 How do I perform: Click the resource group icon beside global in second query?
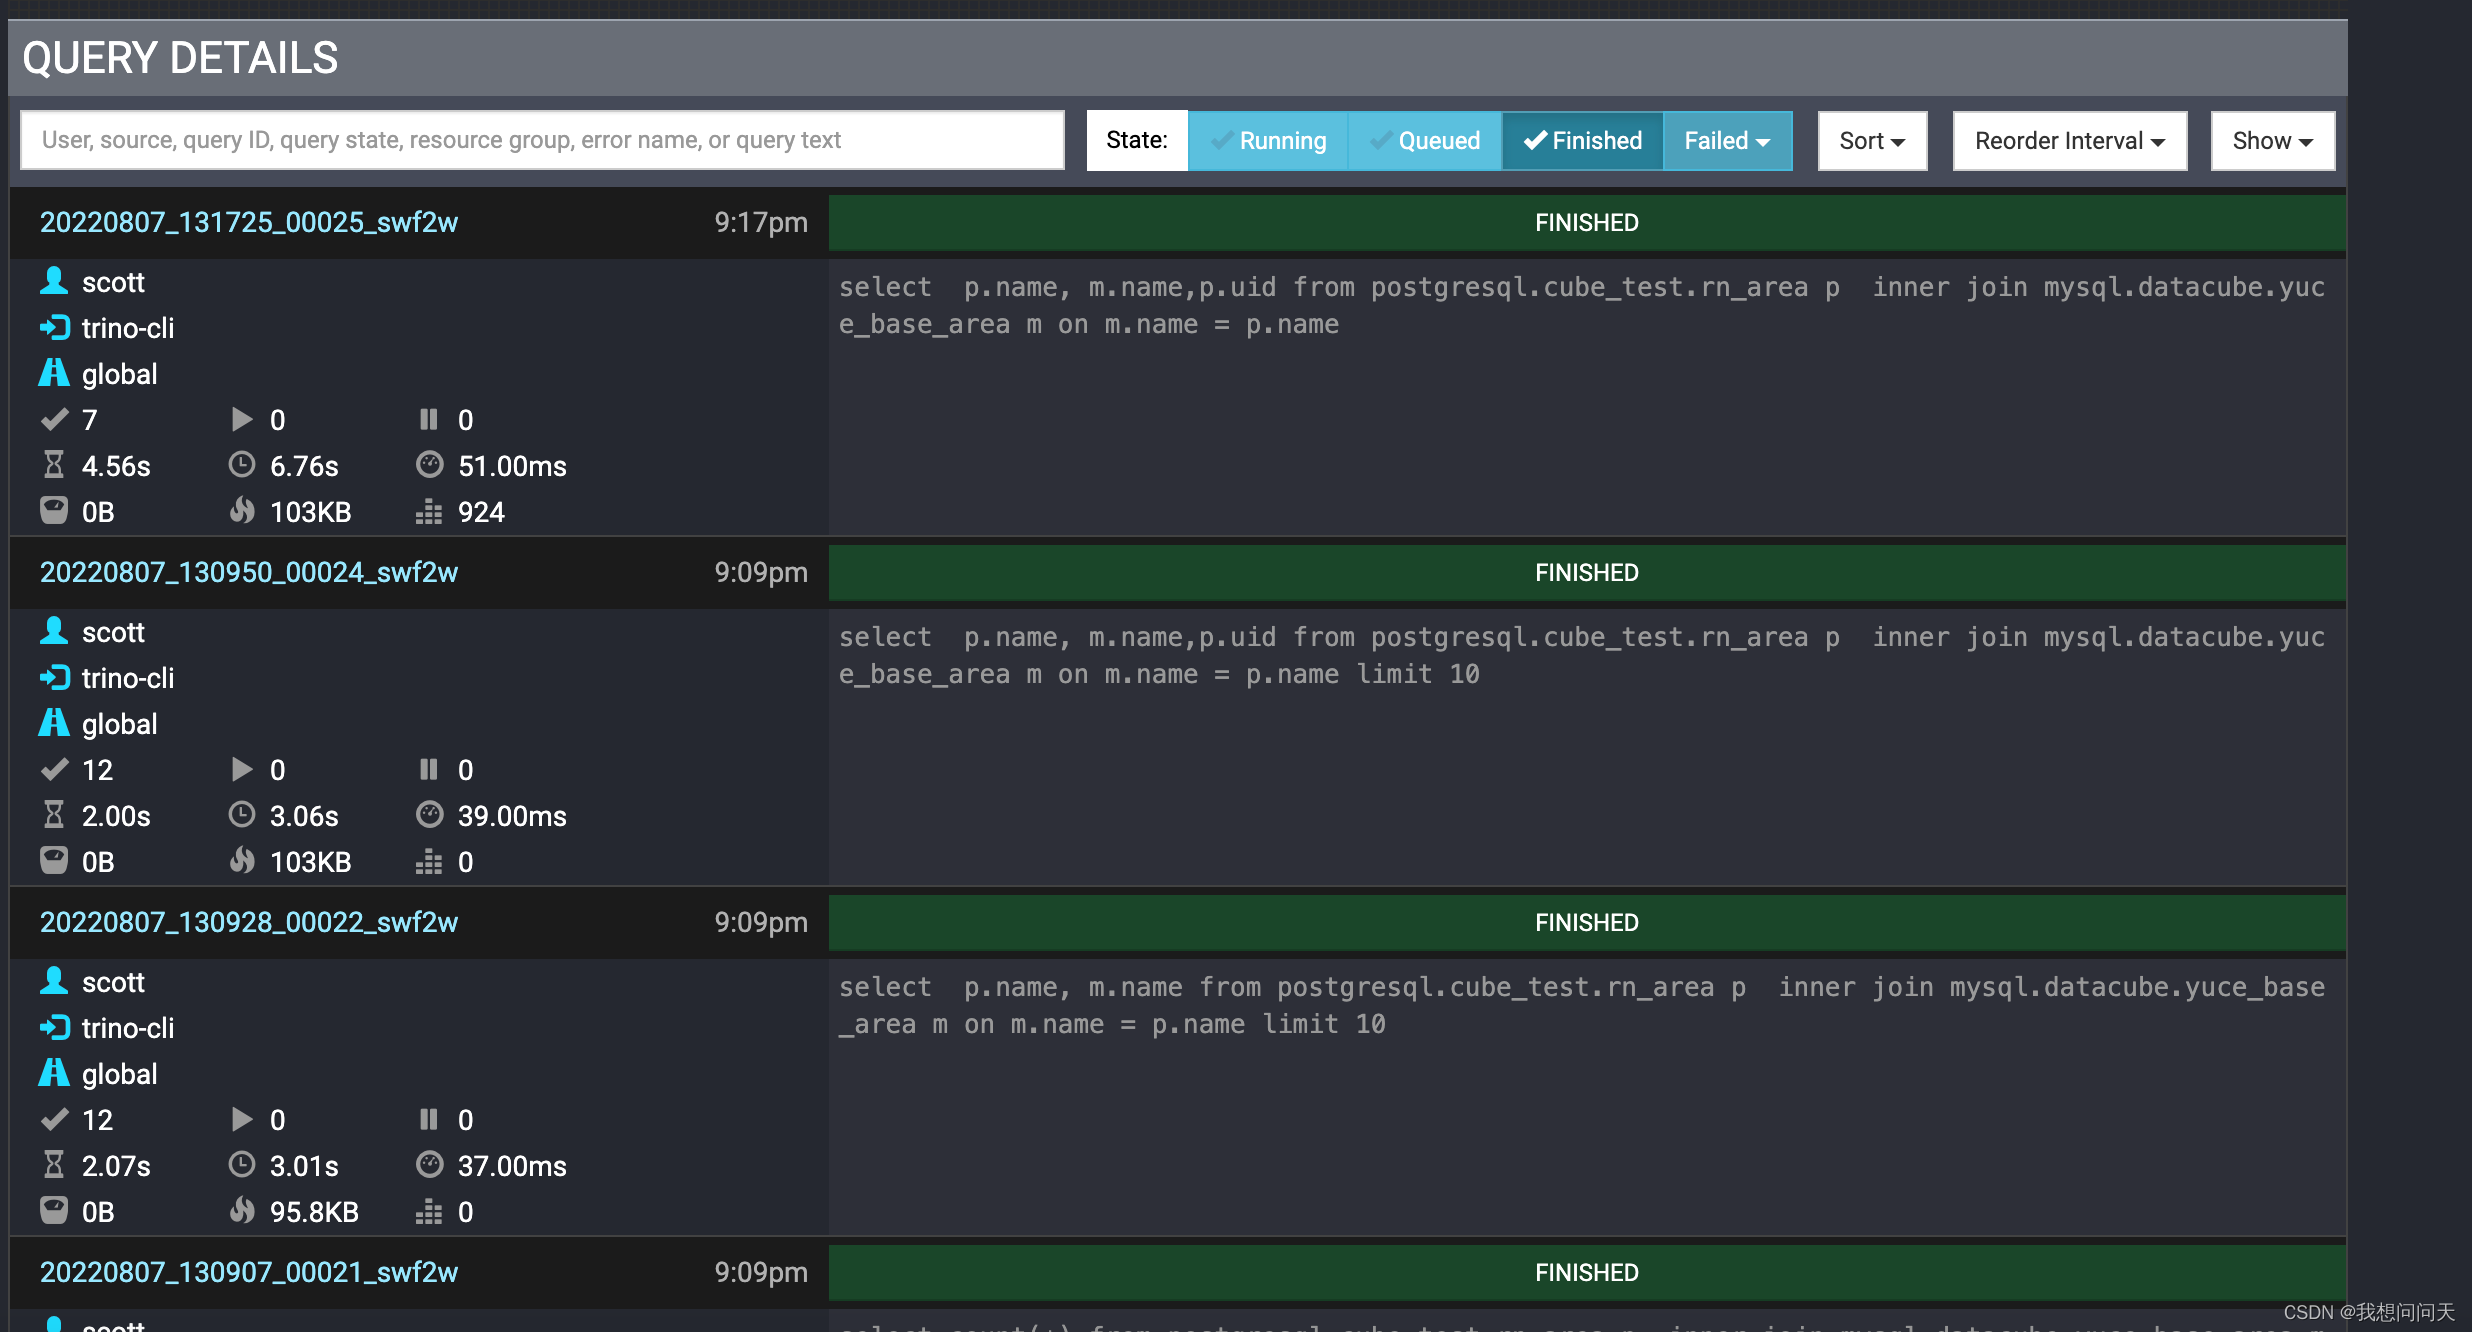pyautogui.click(x=54, y=723)
